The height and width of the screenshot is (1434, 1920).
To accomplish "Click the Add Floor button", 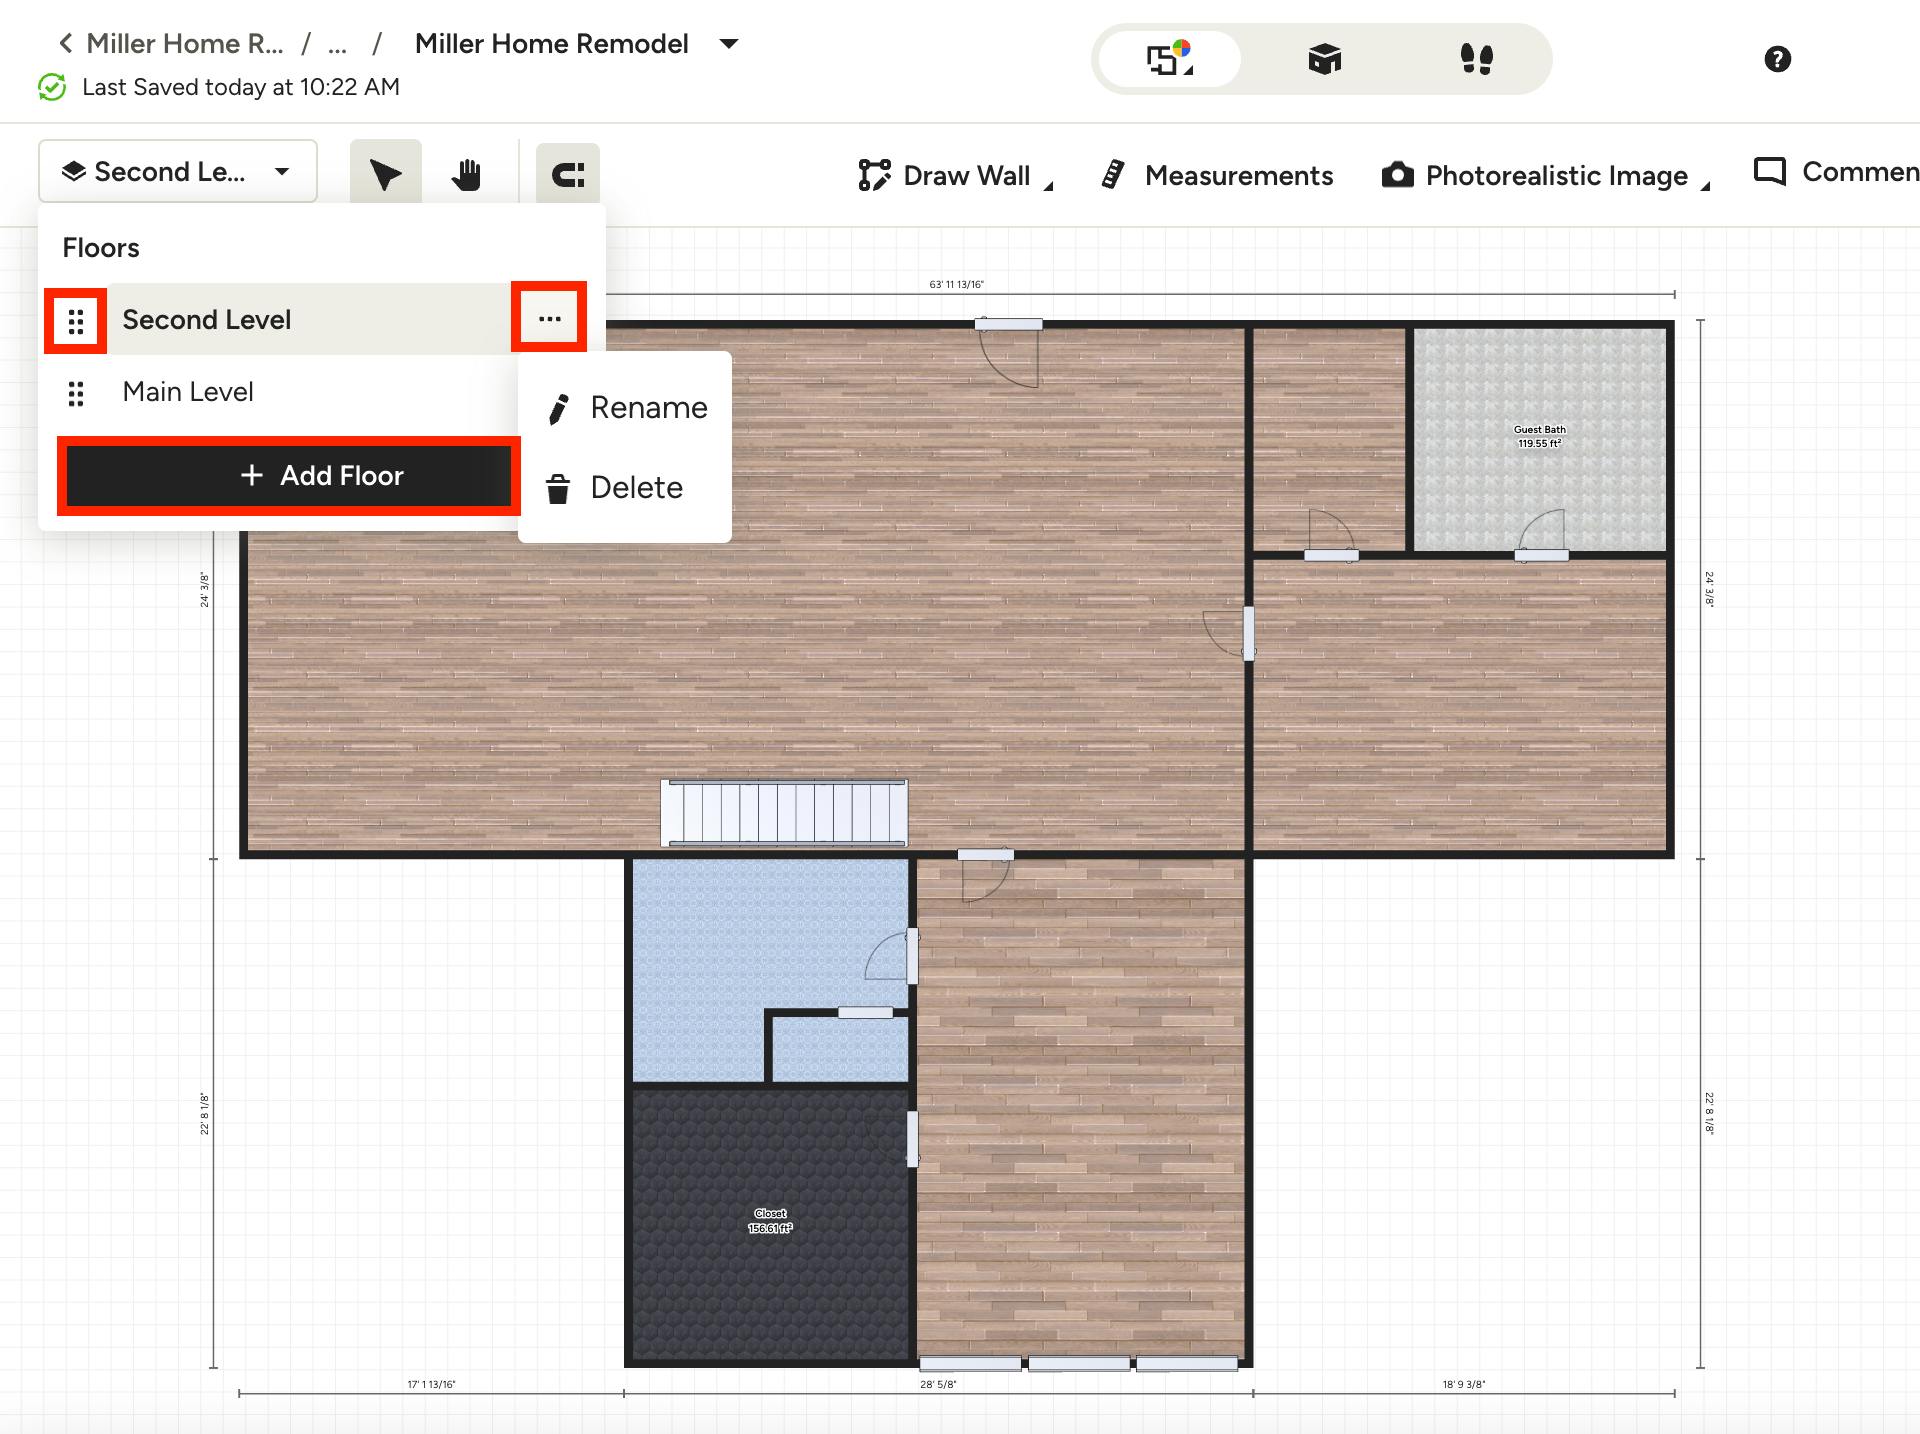I will point(289,476).
